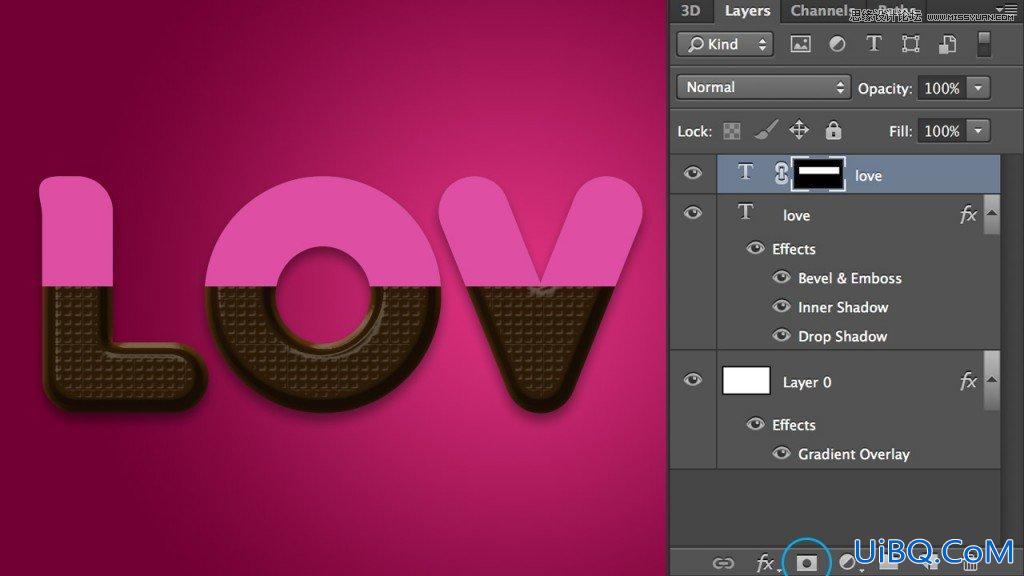Select the white Layer 0 thumbnail
The width and height of the screenshot is (1024, 576).
point(746,380)
